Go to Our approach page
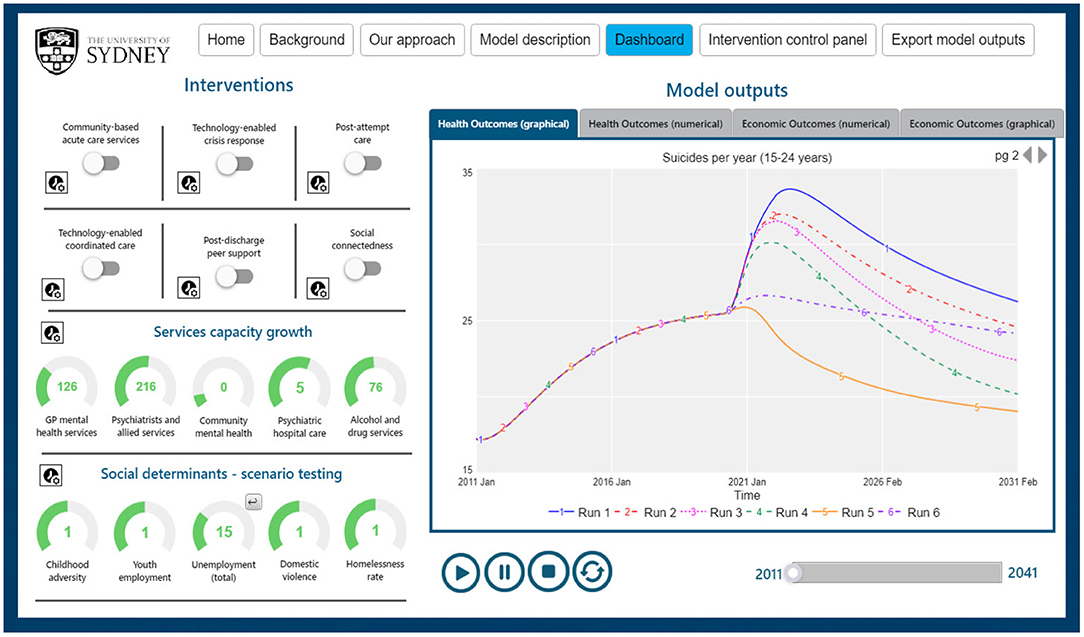1084x637 pixels. [x=412, y=40]
